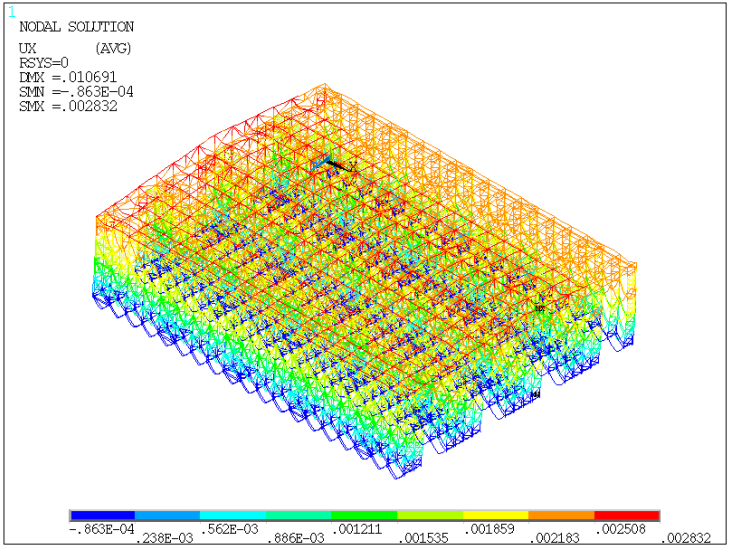Click the MX maximum marker on the model
The height and width of the screenshot is (548, 733).
(x=540, y=308)
